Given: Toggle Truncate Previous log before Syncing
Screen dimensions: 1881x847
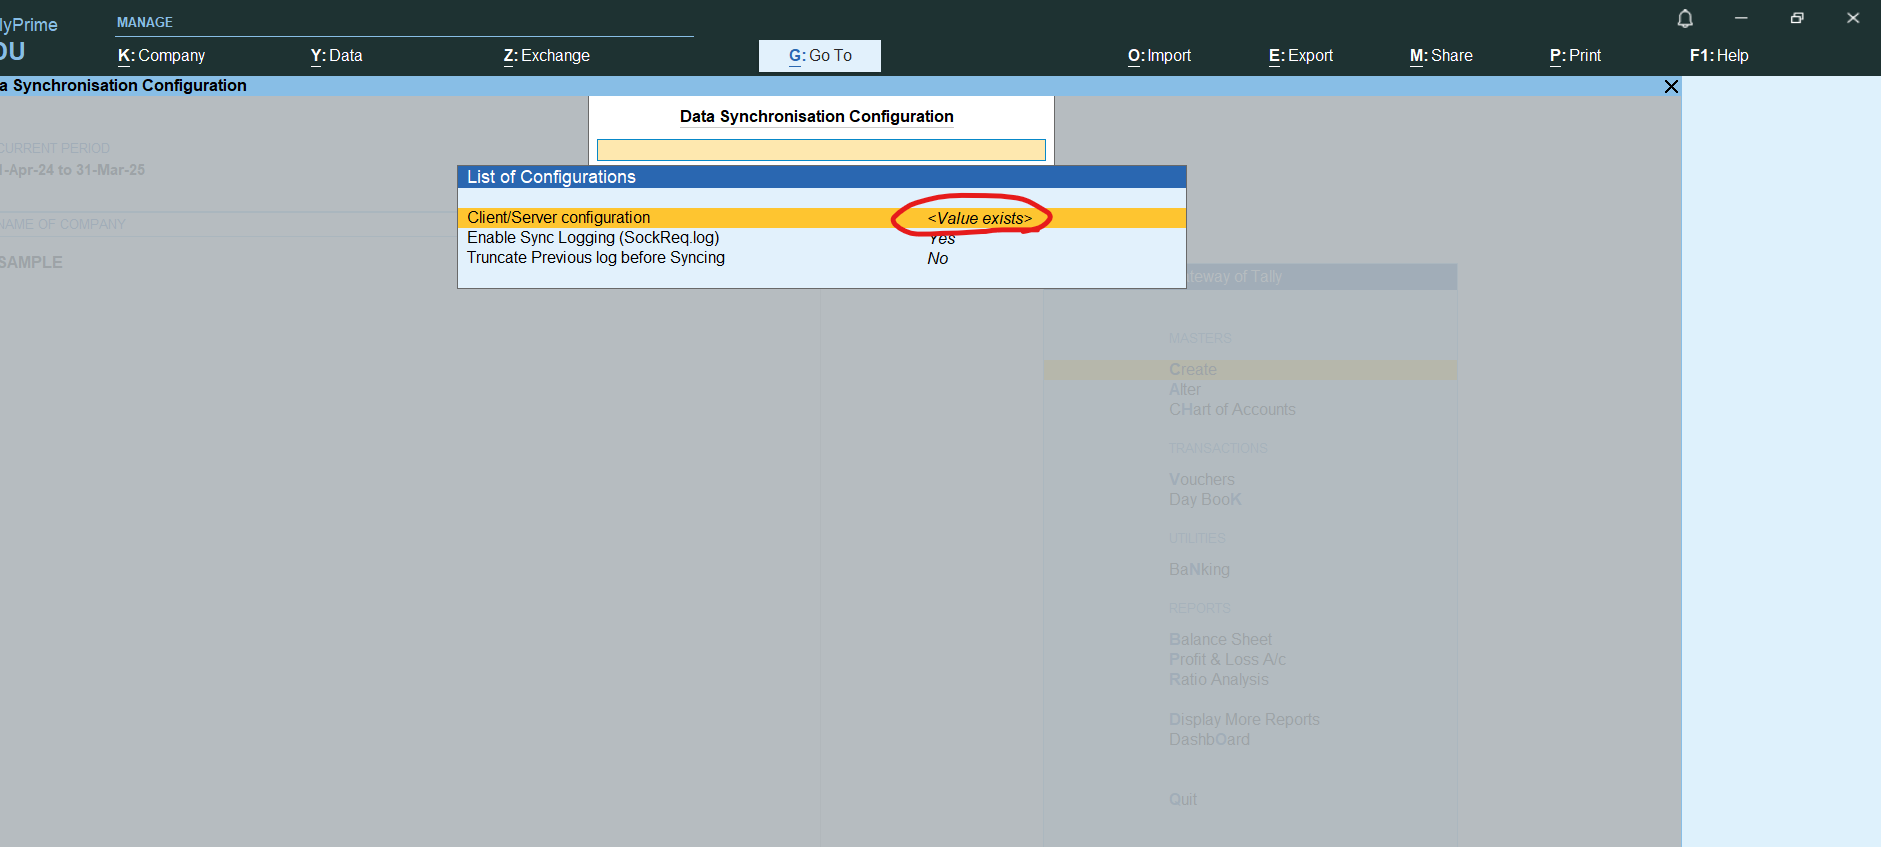Looking at the screenshot, I should (x=596, y=258).
